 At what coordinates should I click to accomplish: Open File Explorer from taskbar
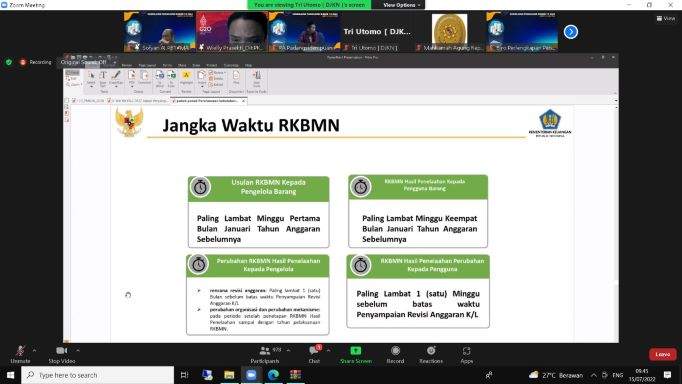229,375
